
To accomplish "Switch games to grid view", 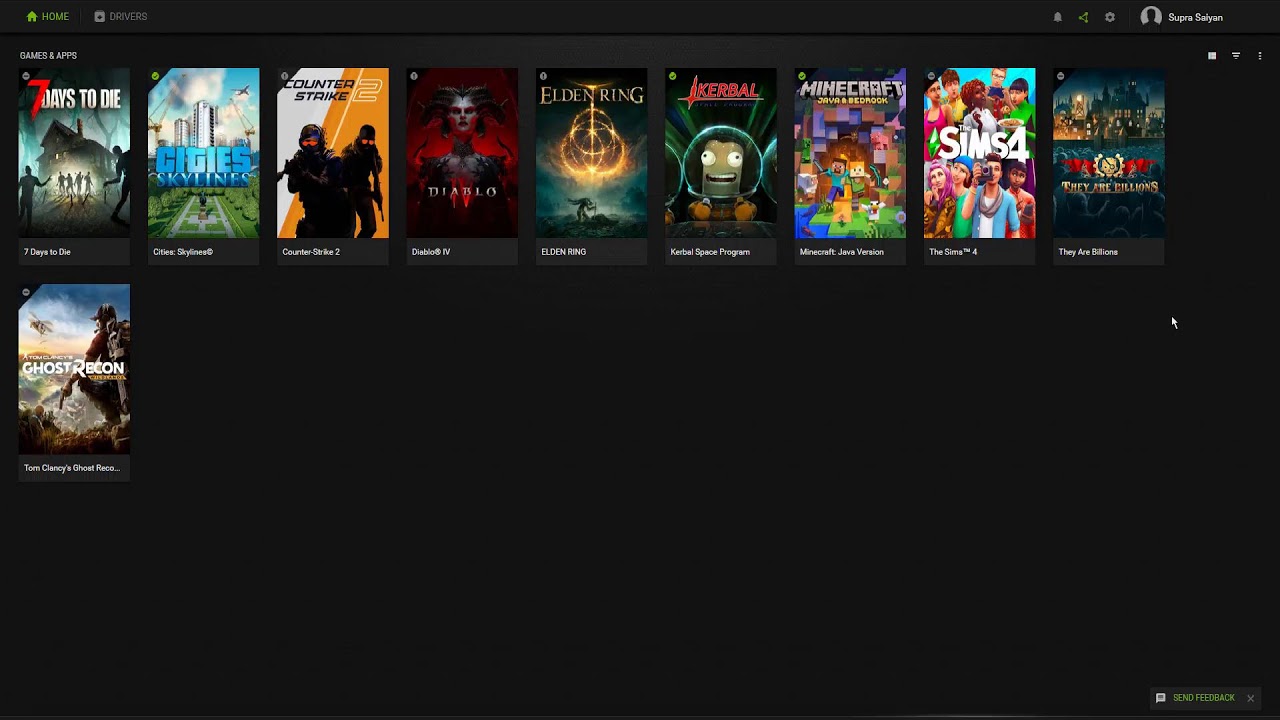I will pos(1212,56).
